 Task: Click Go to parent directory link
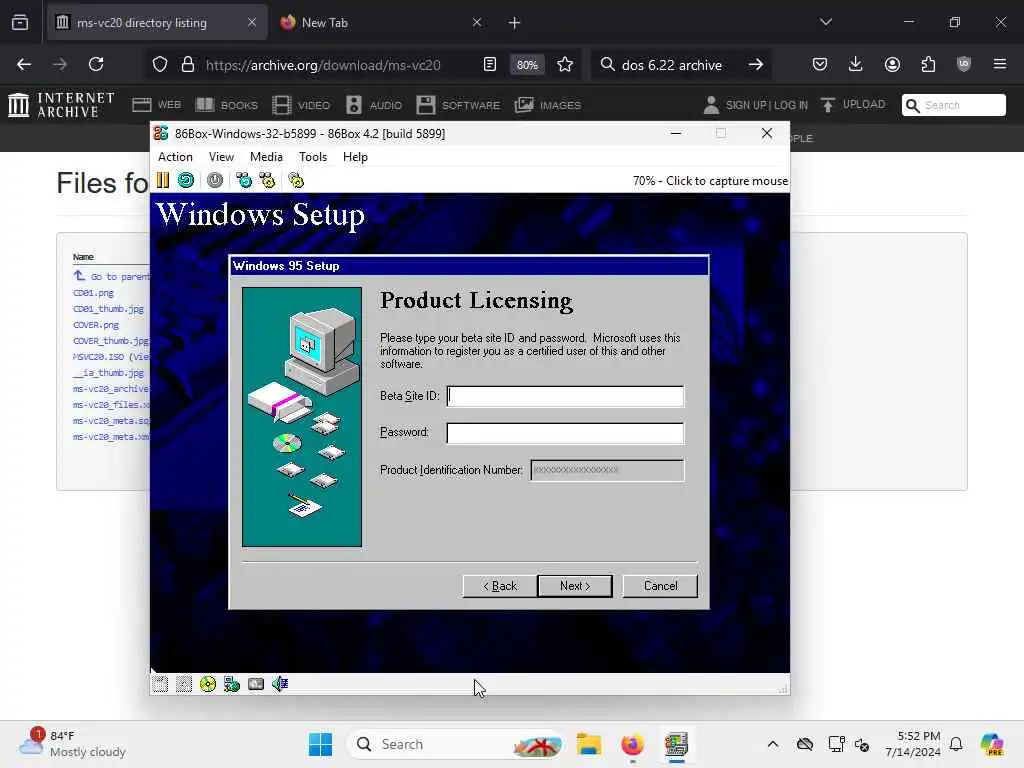[x=112, y=276]
